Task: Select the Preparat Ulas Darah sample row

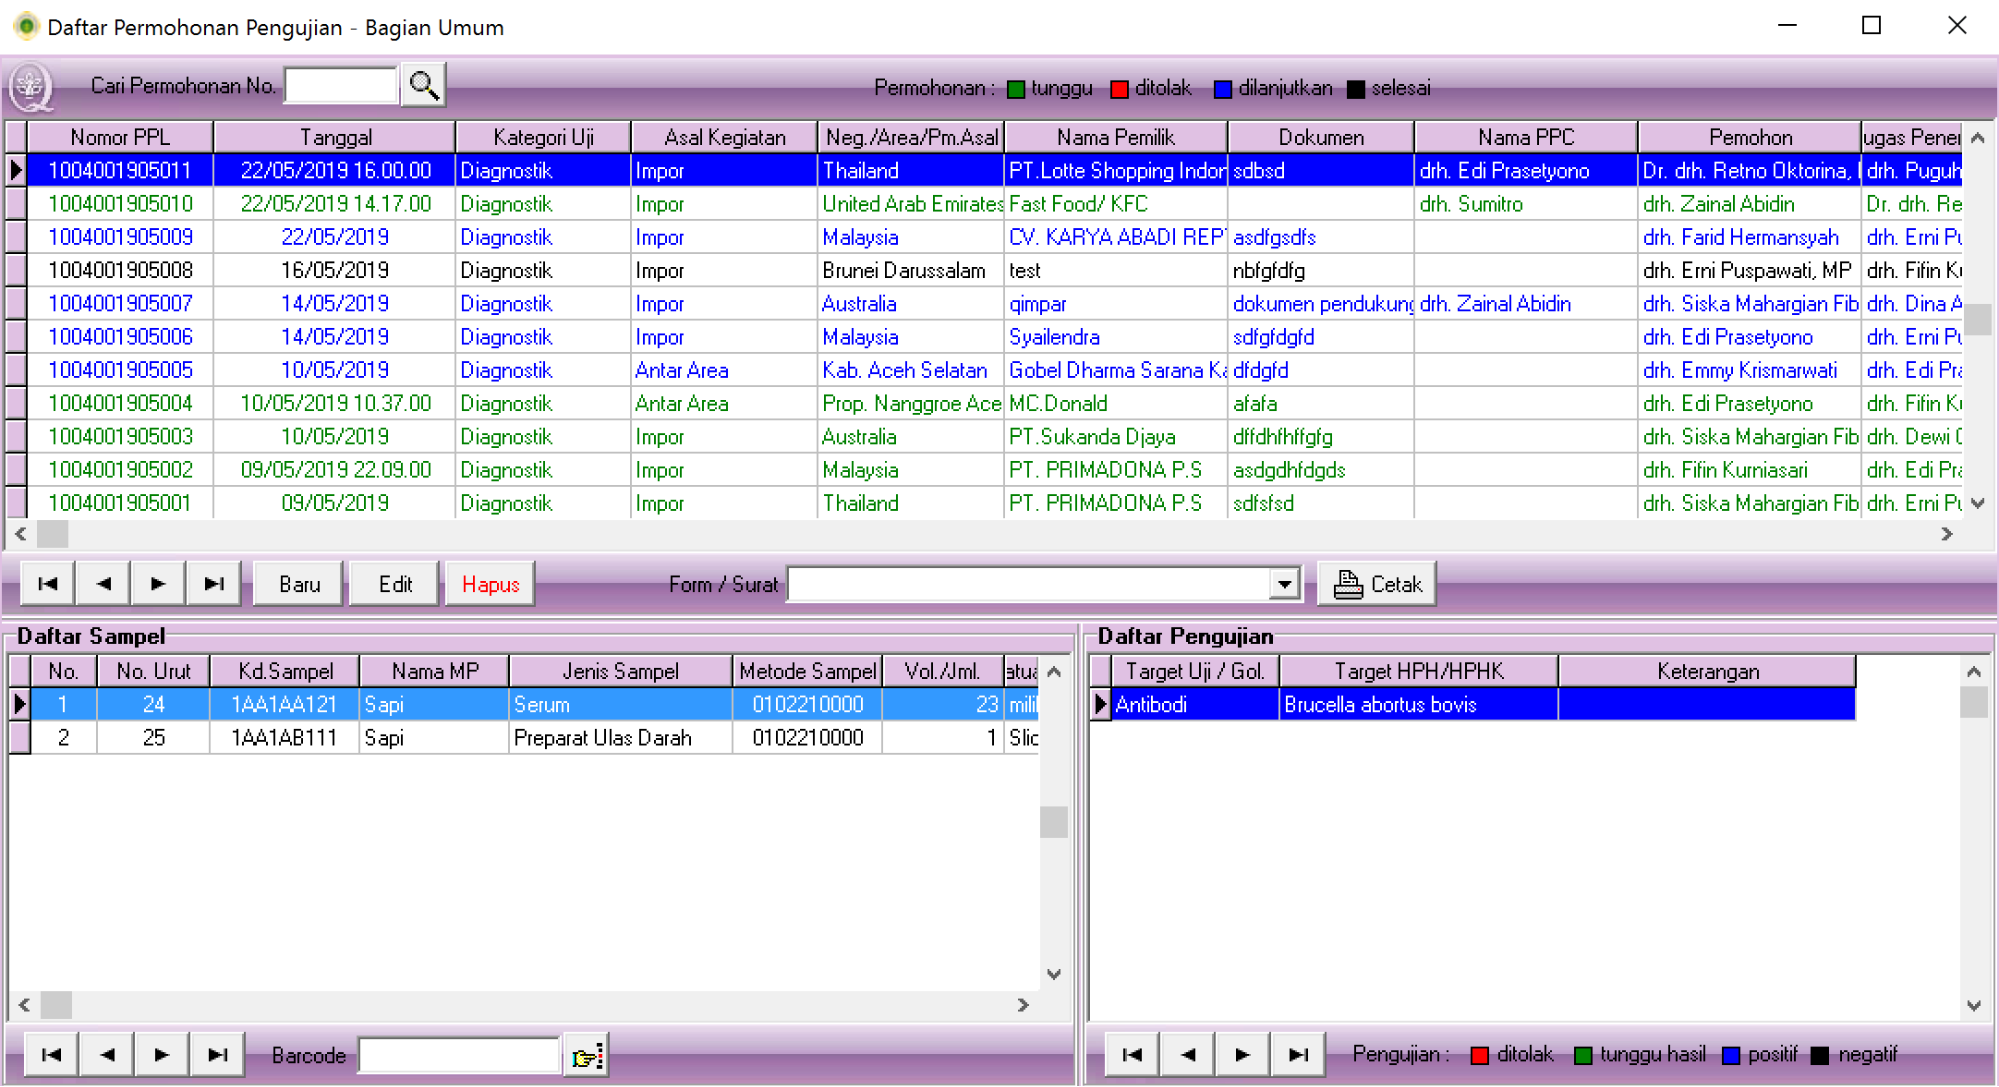Action: click(602, 738)
